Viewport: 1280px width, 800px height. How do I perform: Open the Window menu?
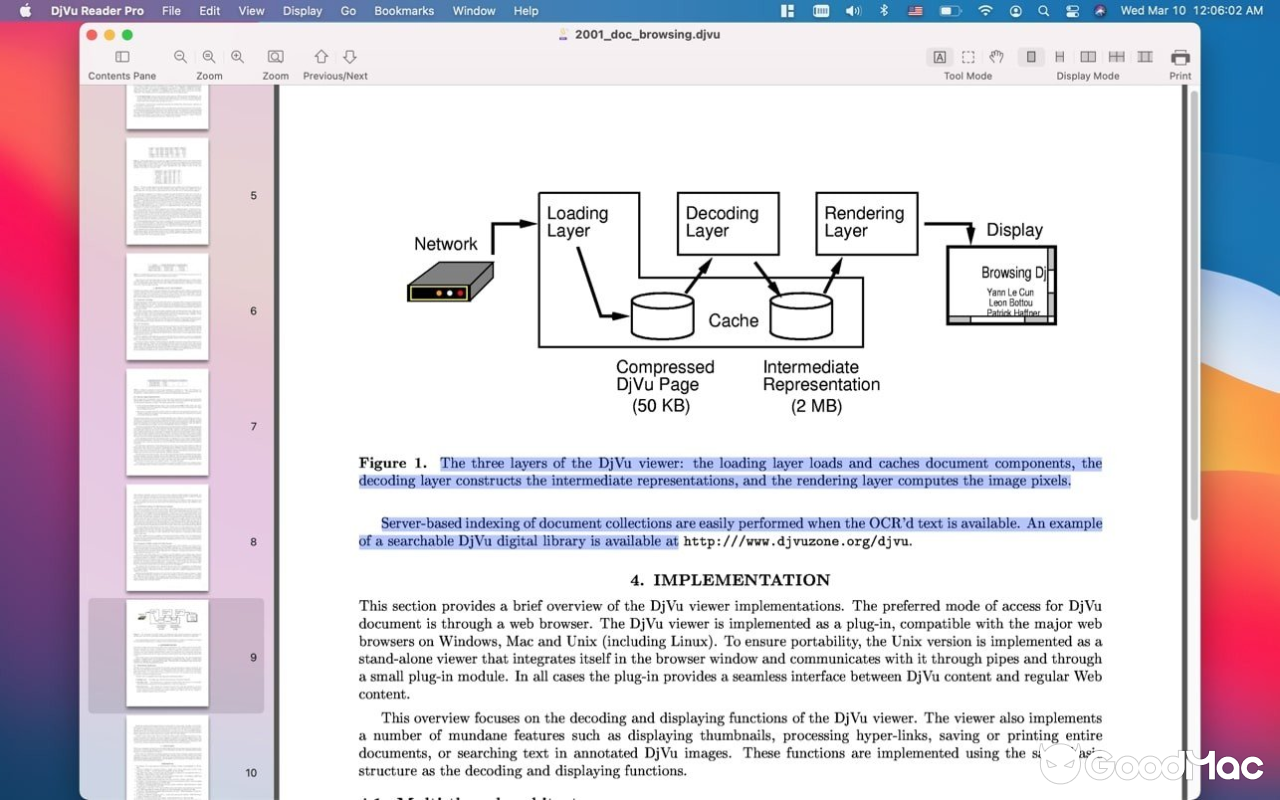[x=474, y=11]
